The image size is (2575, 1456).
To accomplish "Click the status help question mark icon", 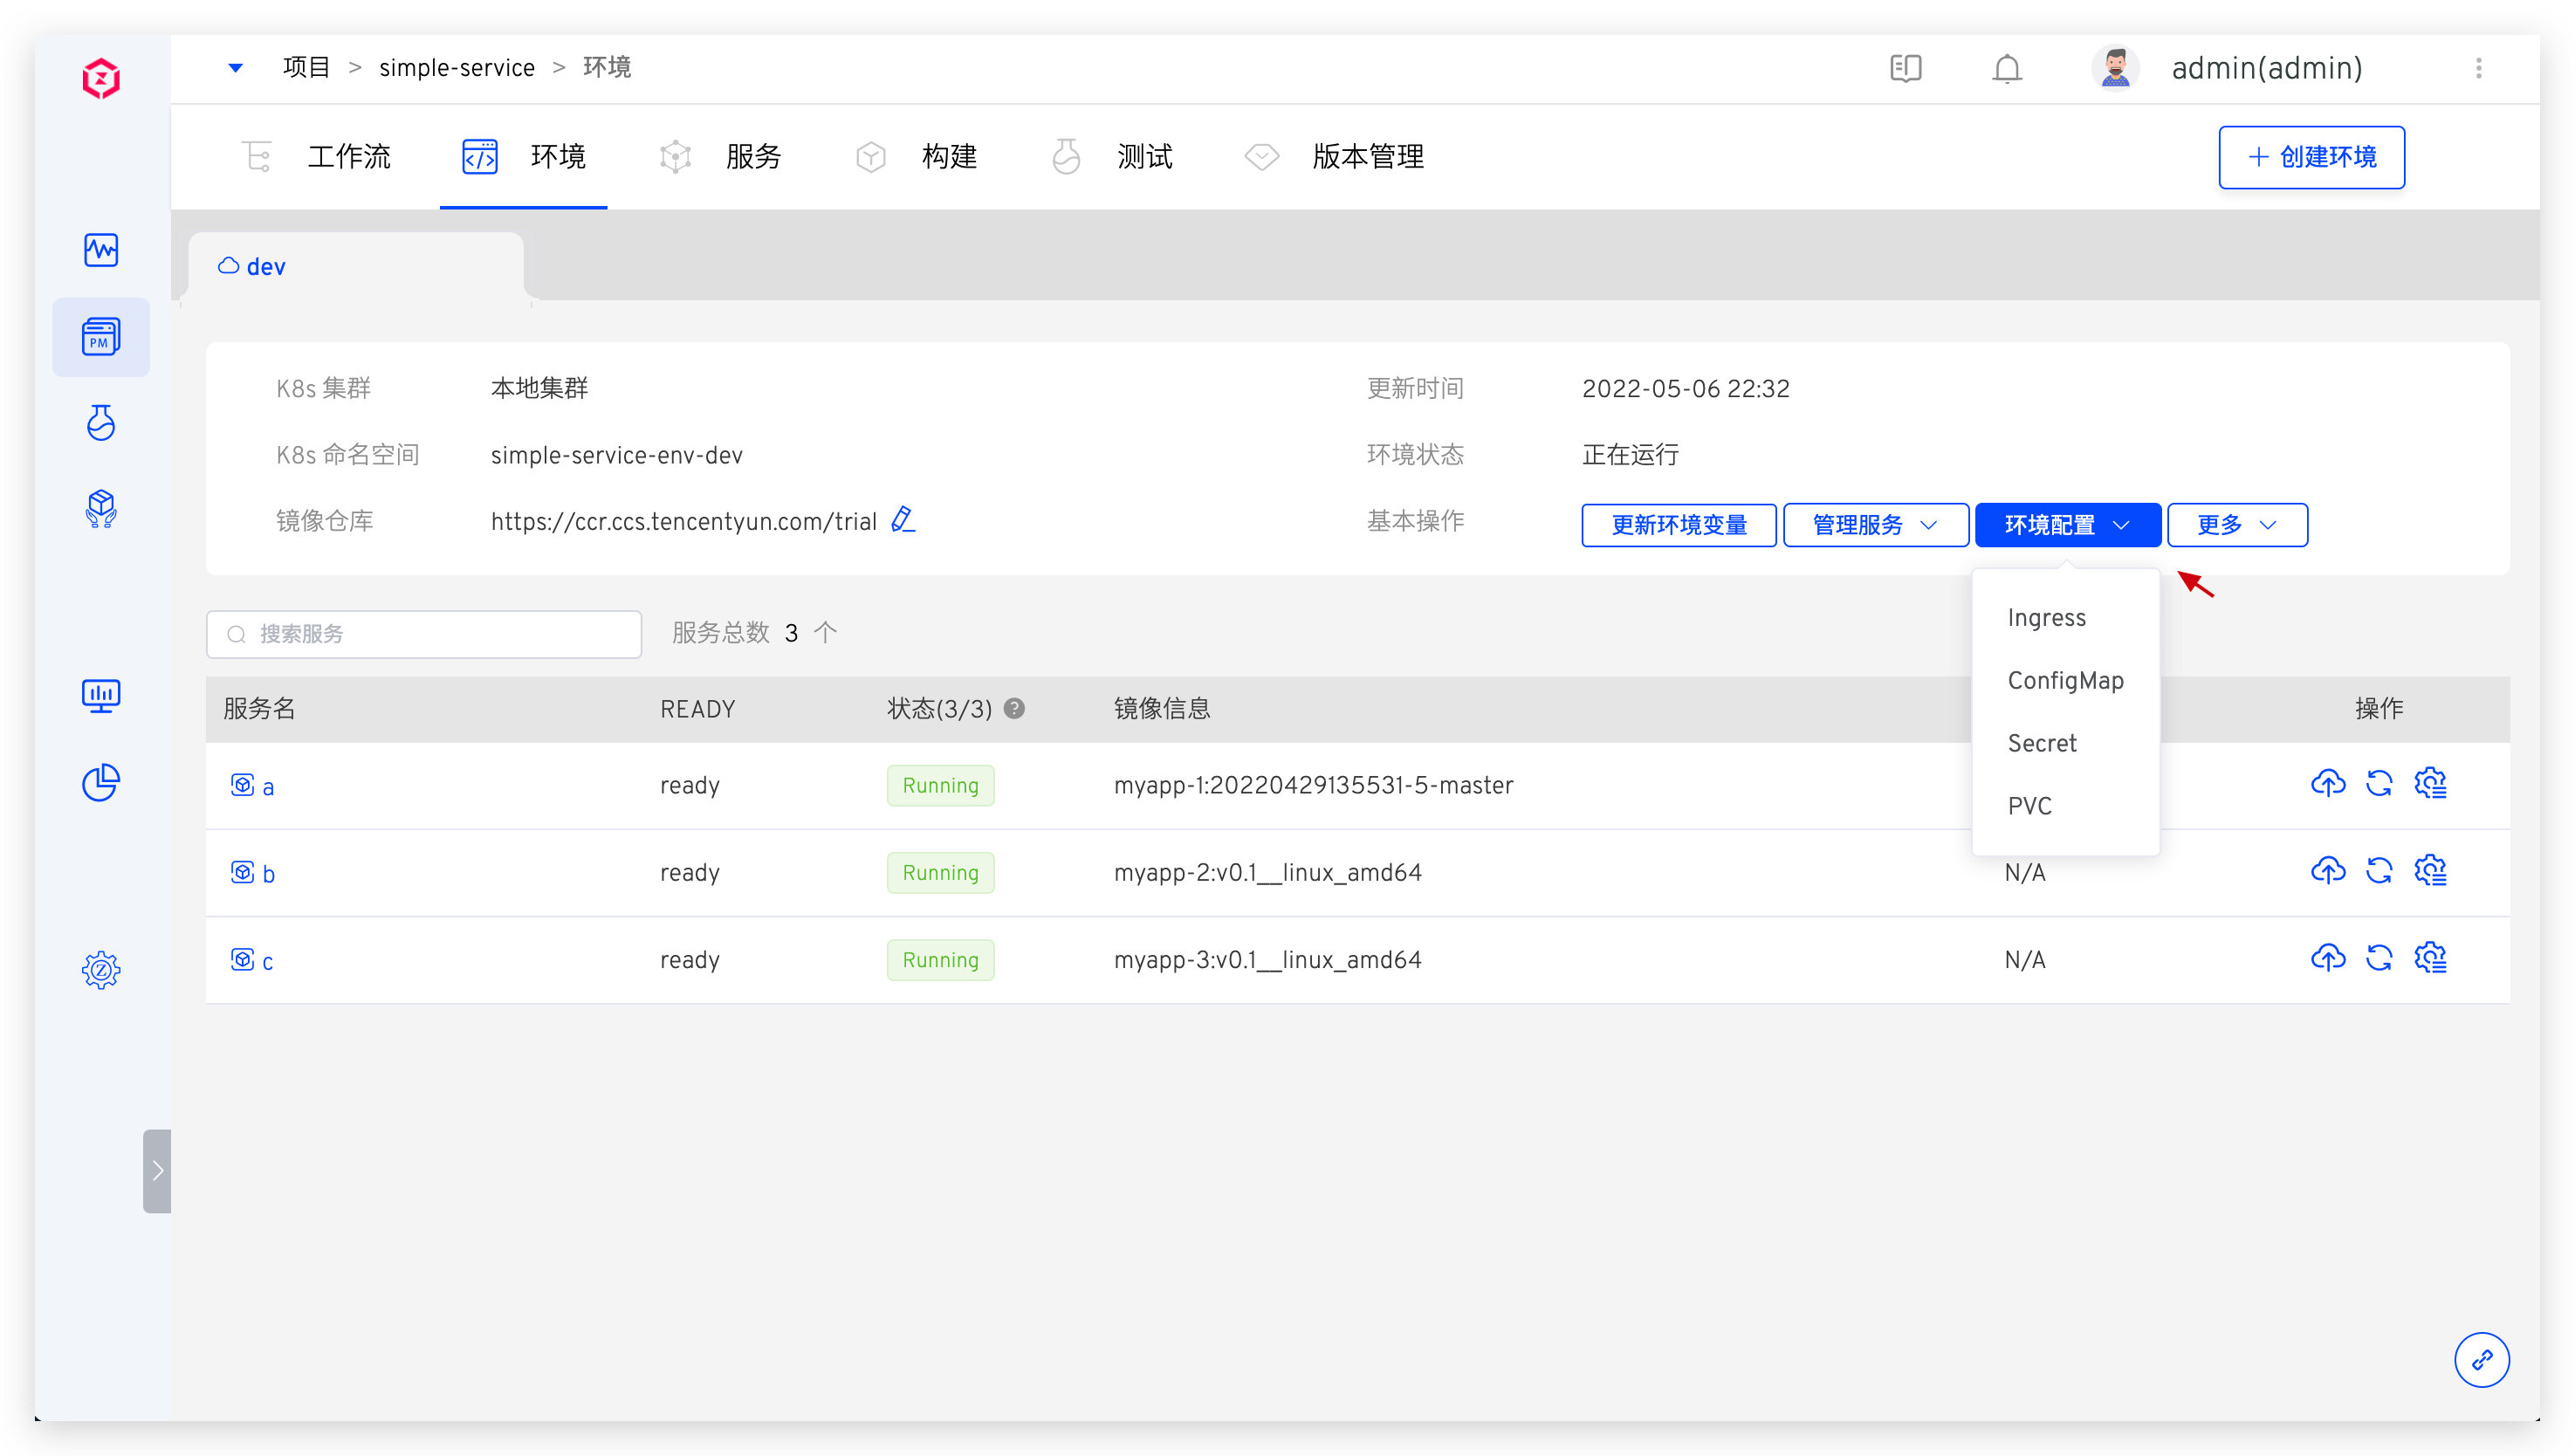I will click(1014, 709).
